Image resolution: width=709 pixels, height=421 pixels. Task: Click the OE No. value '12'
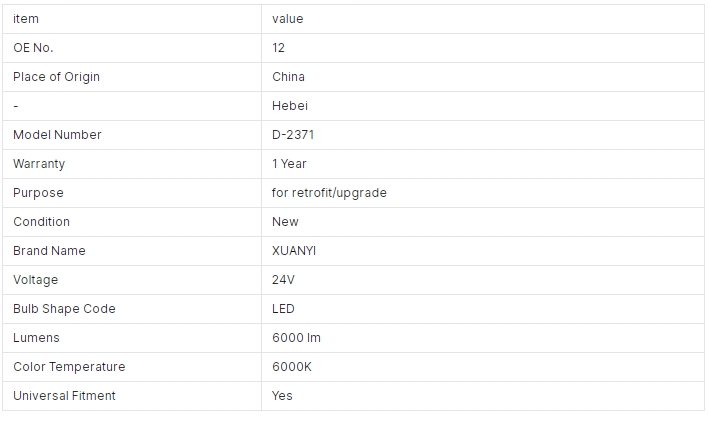click(x=279, y=48)
